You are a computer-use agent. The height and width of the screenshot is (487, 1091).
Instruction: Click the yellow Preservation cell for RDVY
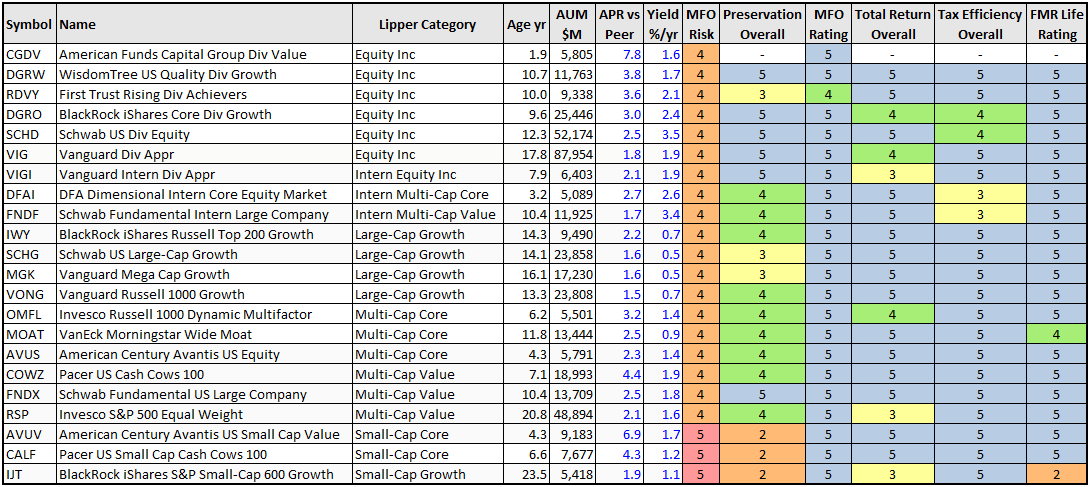point(762,94)
